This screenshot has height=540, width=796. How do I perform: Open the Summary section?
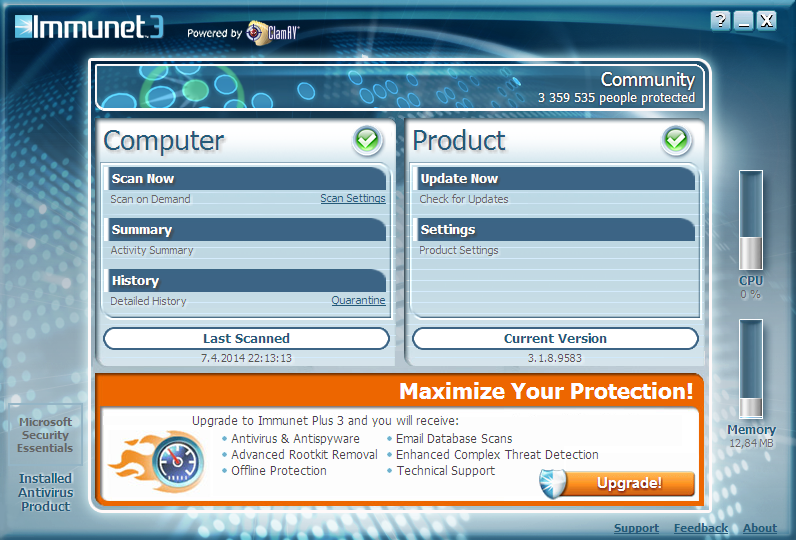247,229
